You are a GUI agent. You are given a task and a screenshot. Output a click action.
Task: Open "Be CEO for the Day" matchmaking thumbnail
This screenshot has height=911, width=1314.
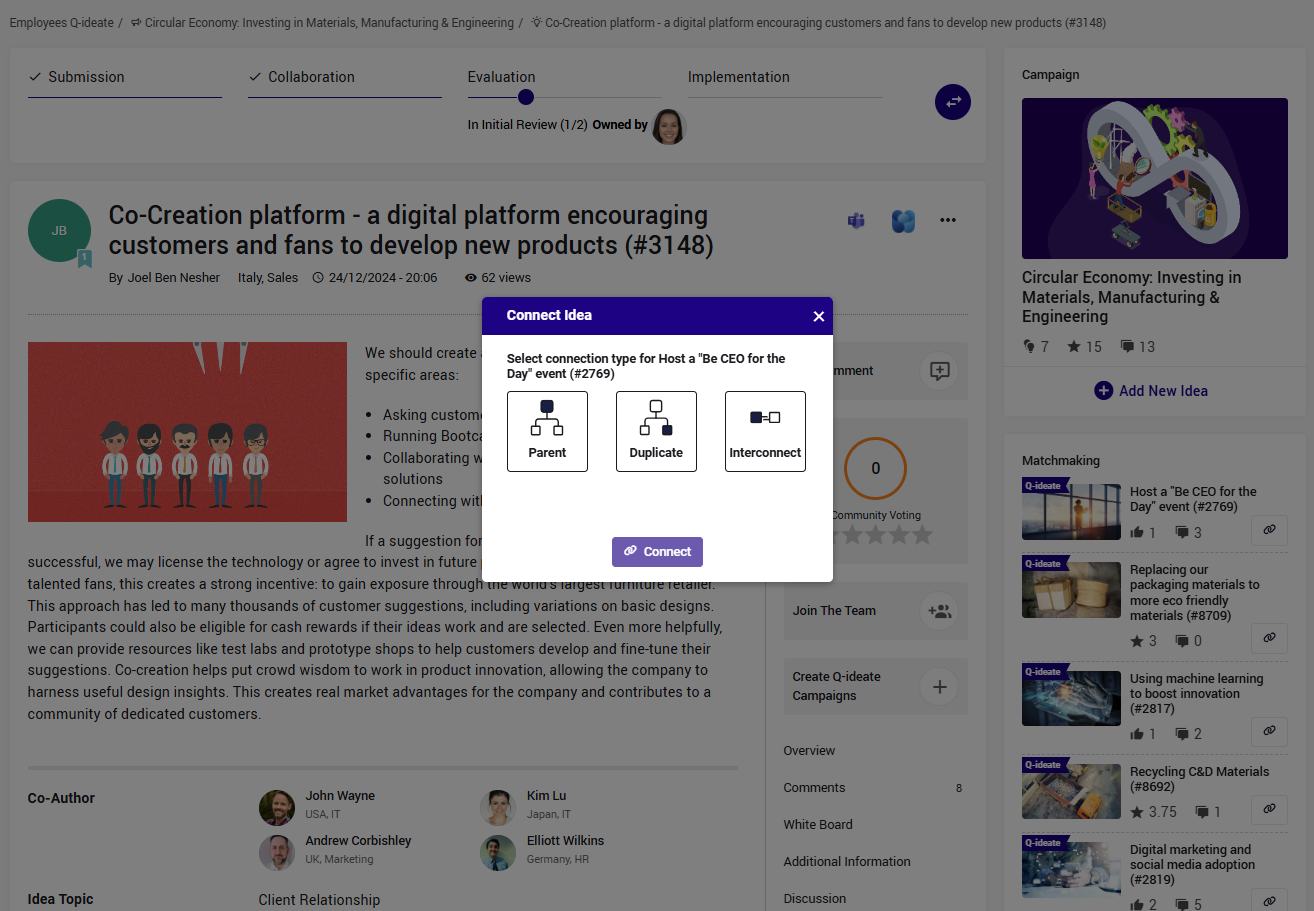tap(1071, 512)
